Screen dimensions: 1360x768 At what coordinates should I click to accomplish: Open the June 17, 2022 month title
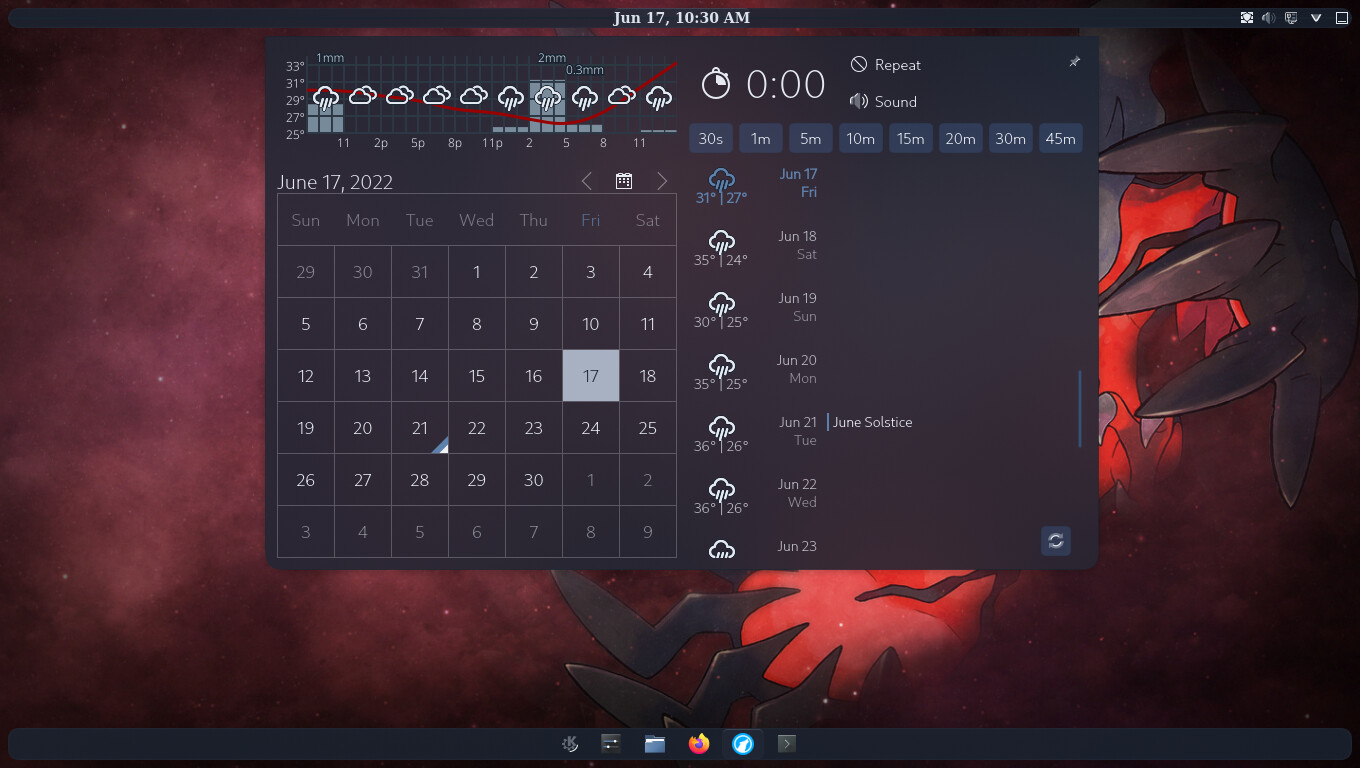pyautogui.click(x=335, y=182)
